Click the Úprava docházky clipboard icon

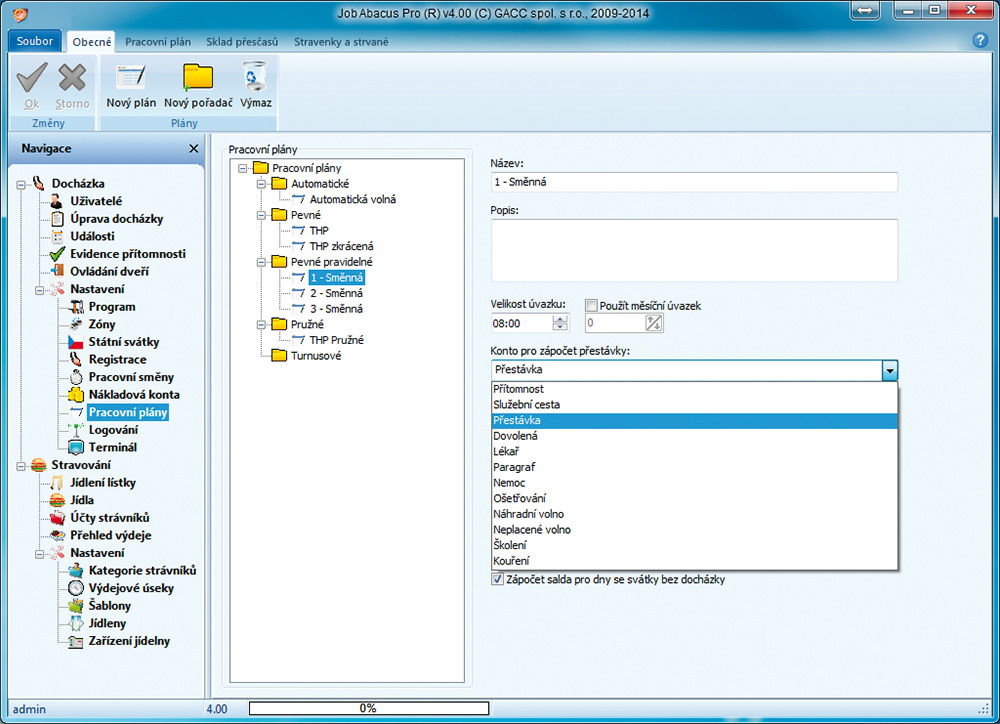(x=57, y=219)
